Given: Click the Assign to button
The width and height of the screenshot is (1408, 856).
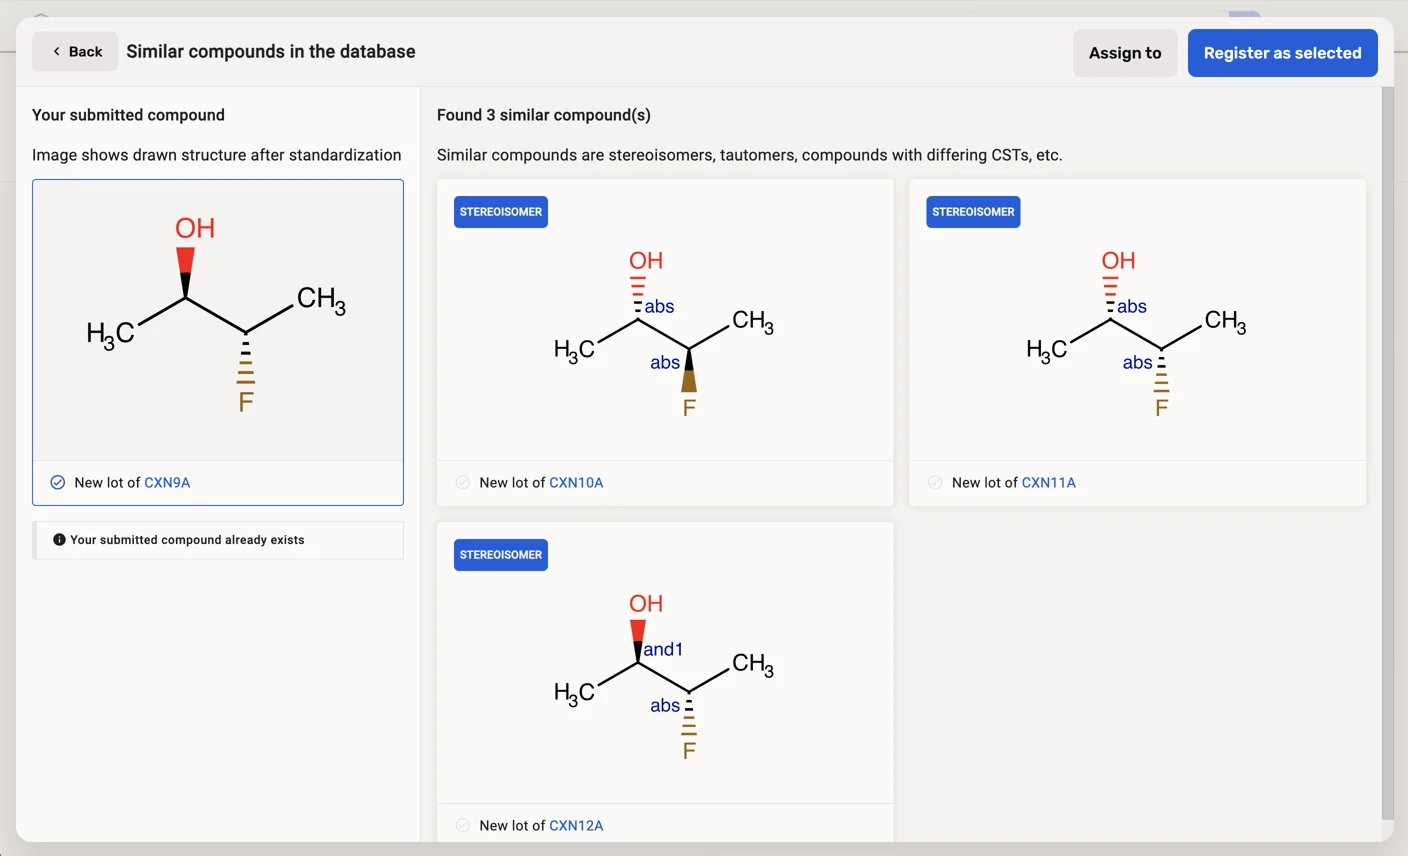Looking at the screenshot, I should (1125, 53).
